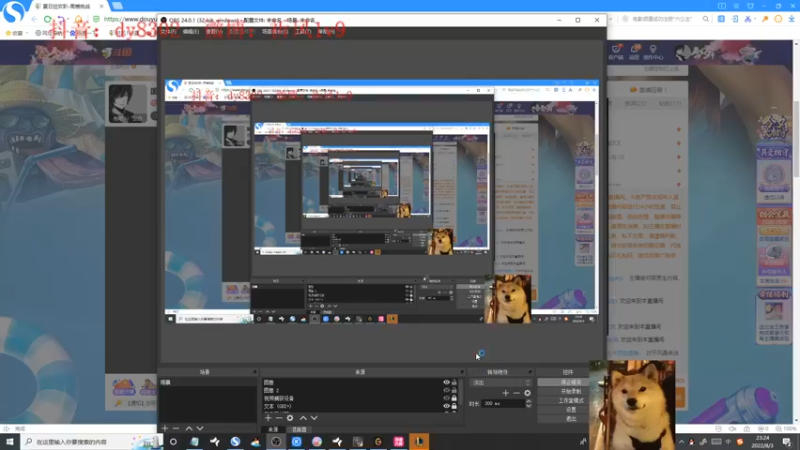The height and width of the screenshot is (450, 800).
Task: Open the browser downloads icon
Action: (x=791, y=19)
